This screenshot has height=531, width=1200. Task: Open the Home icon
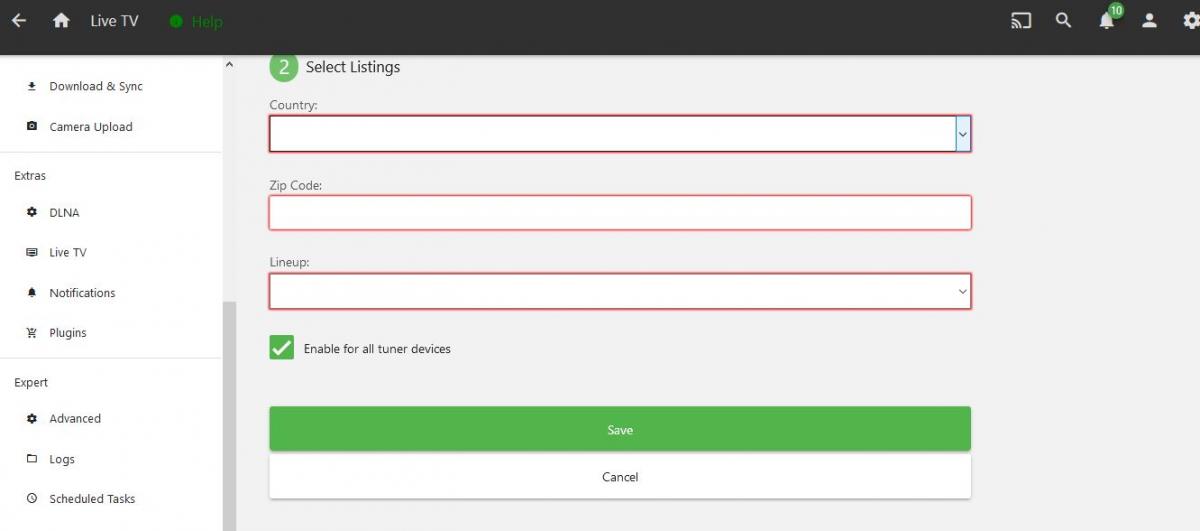click(x=61, y=20)
